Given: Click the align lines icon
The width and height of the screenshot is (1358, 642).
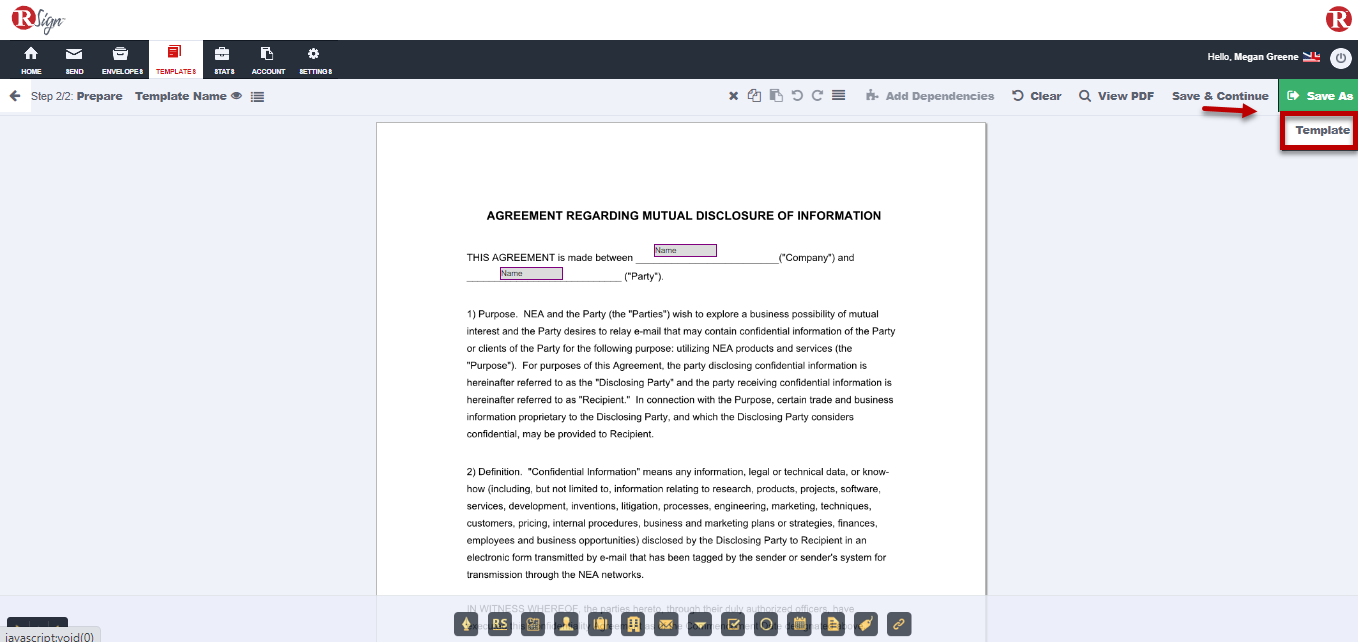Looking at the screenshot, I should [x=839, y=96].
